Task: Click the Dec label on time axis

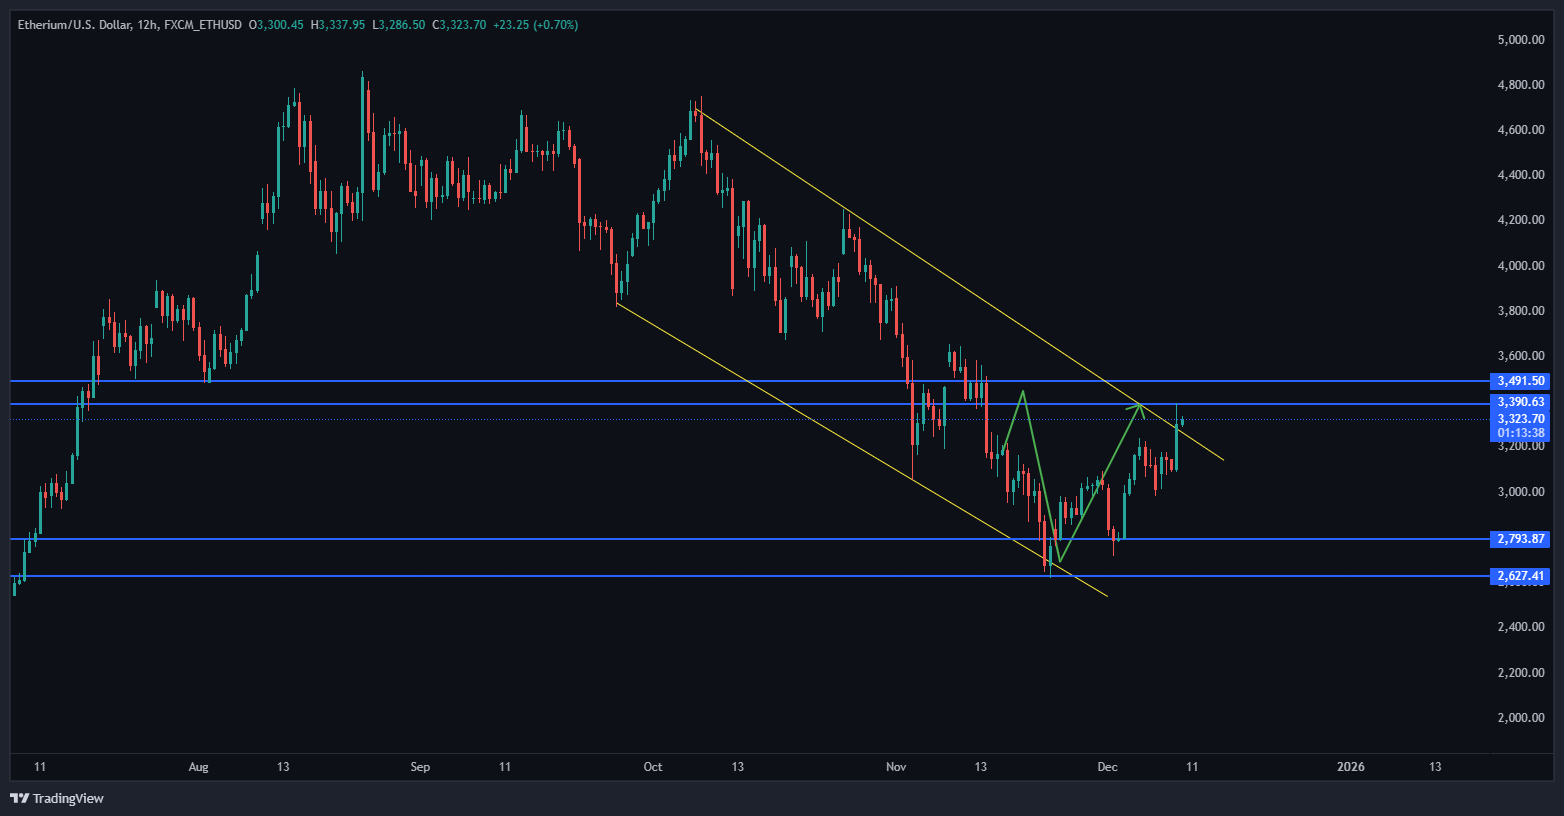Action: 1107,767
